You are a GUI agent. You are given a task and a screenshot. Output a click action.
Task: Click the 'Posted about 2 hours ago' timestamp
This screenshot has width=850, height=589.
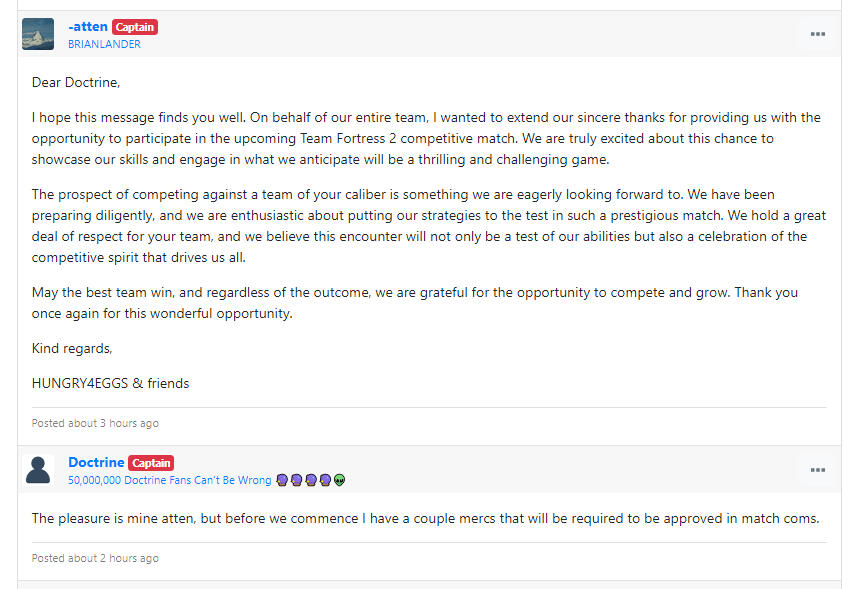tap(95, 558)
